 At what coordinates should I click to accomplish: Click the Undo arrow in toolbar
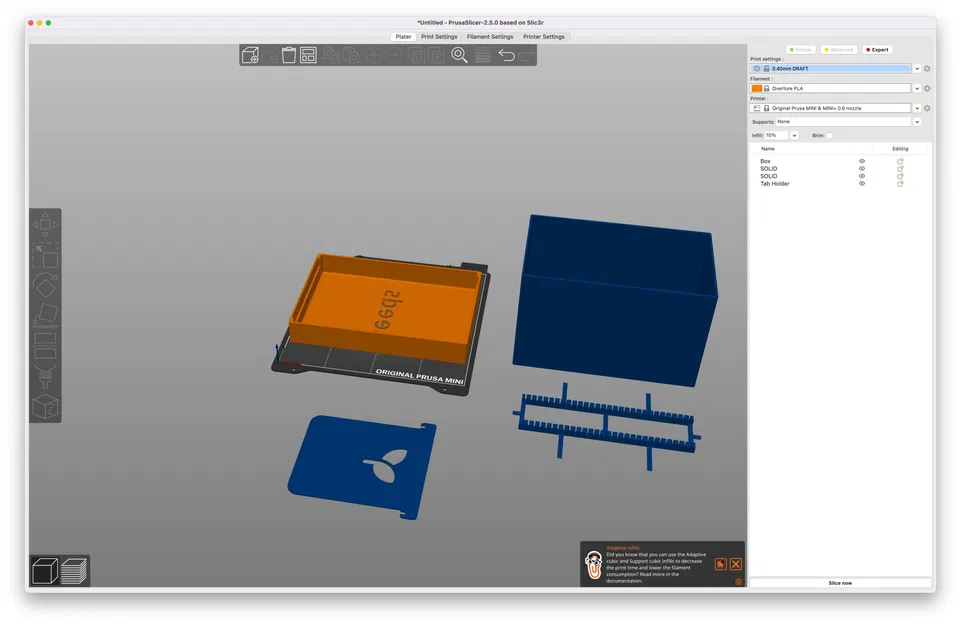[x=506, y=55]
